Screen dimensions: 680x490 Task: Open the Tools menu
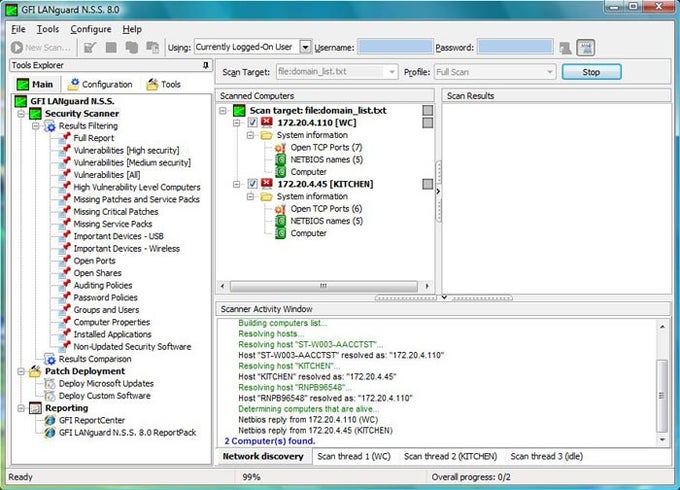coord(48,29)
